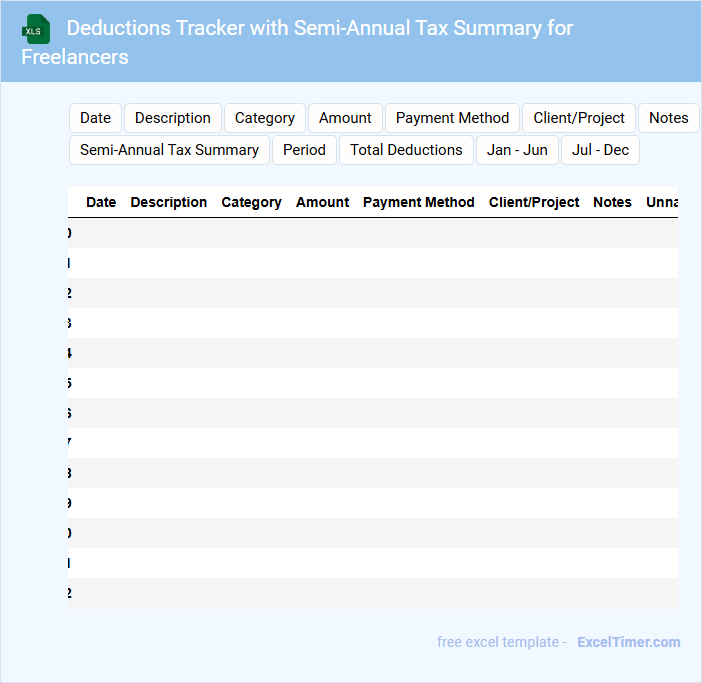Open the Notes tag
The height and width of the screenshot is (683, 702).
(668, 118)
